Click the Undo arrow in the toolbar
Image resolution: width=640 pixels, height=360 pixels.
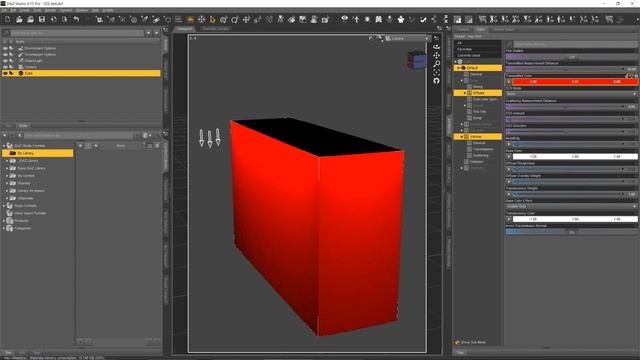pyautogui.click(x=76, y=19)
